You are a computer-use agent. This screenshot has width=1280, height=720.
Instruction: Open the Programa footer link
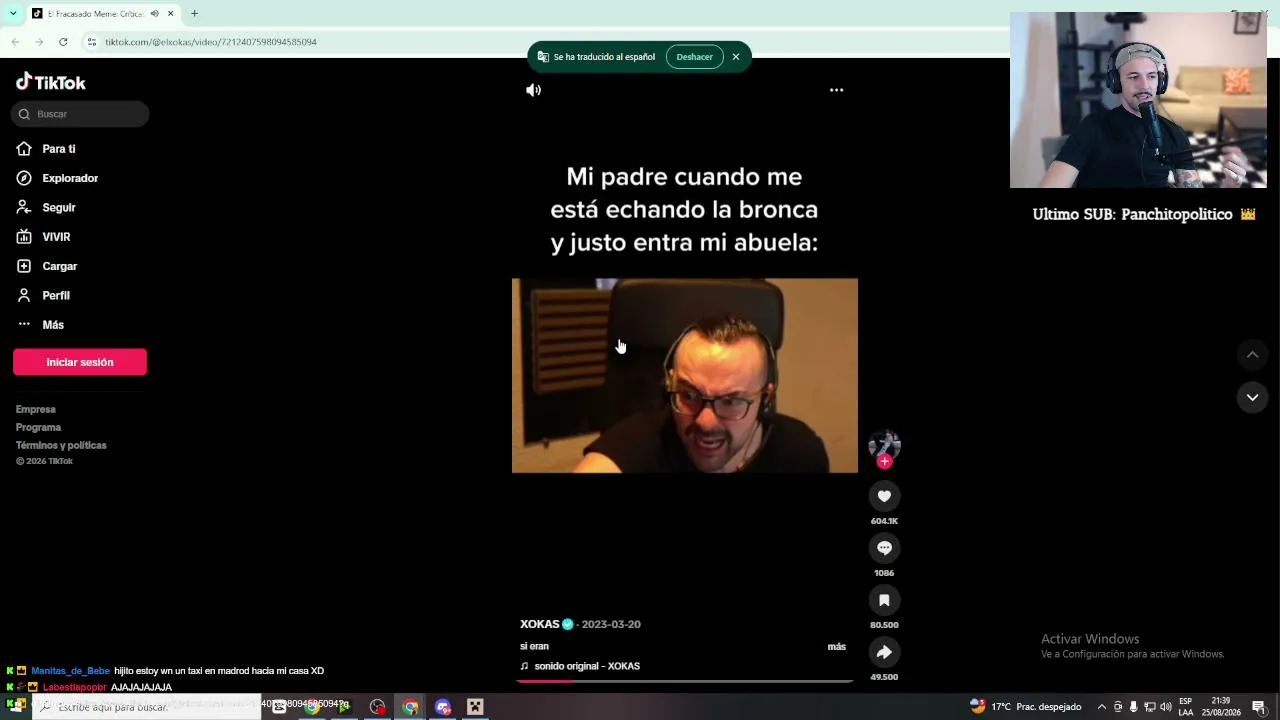point(38,427)
